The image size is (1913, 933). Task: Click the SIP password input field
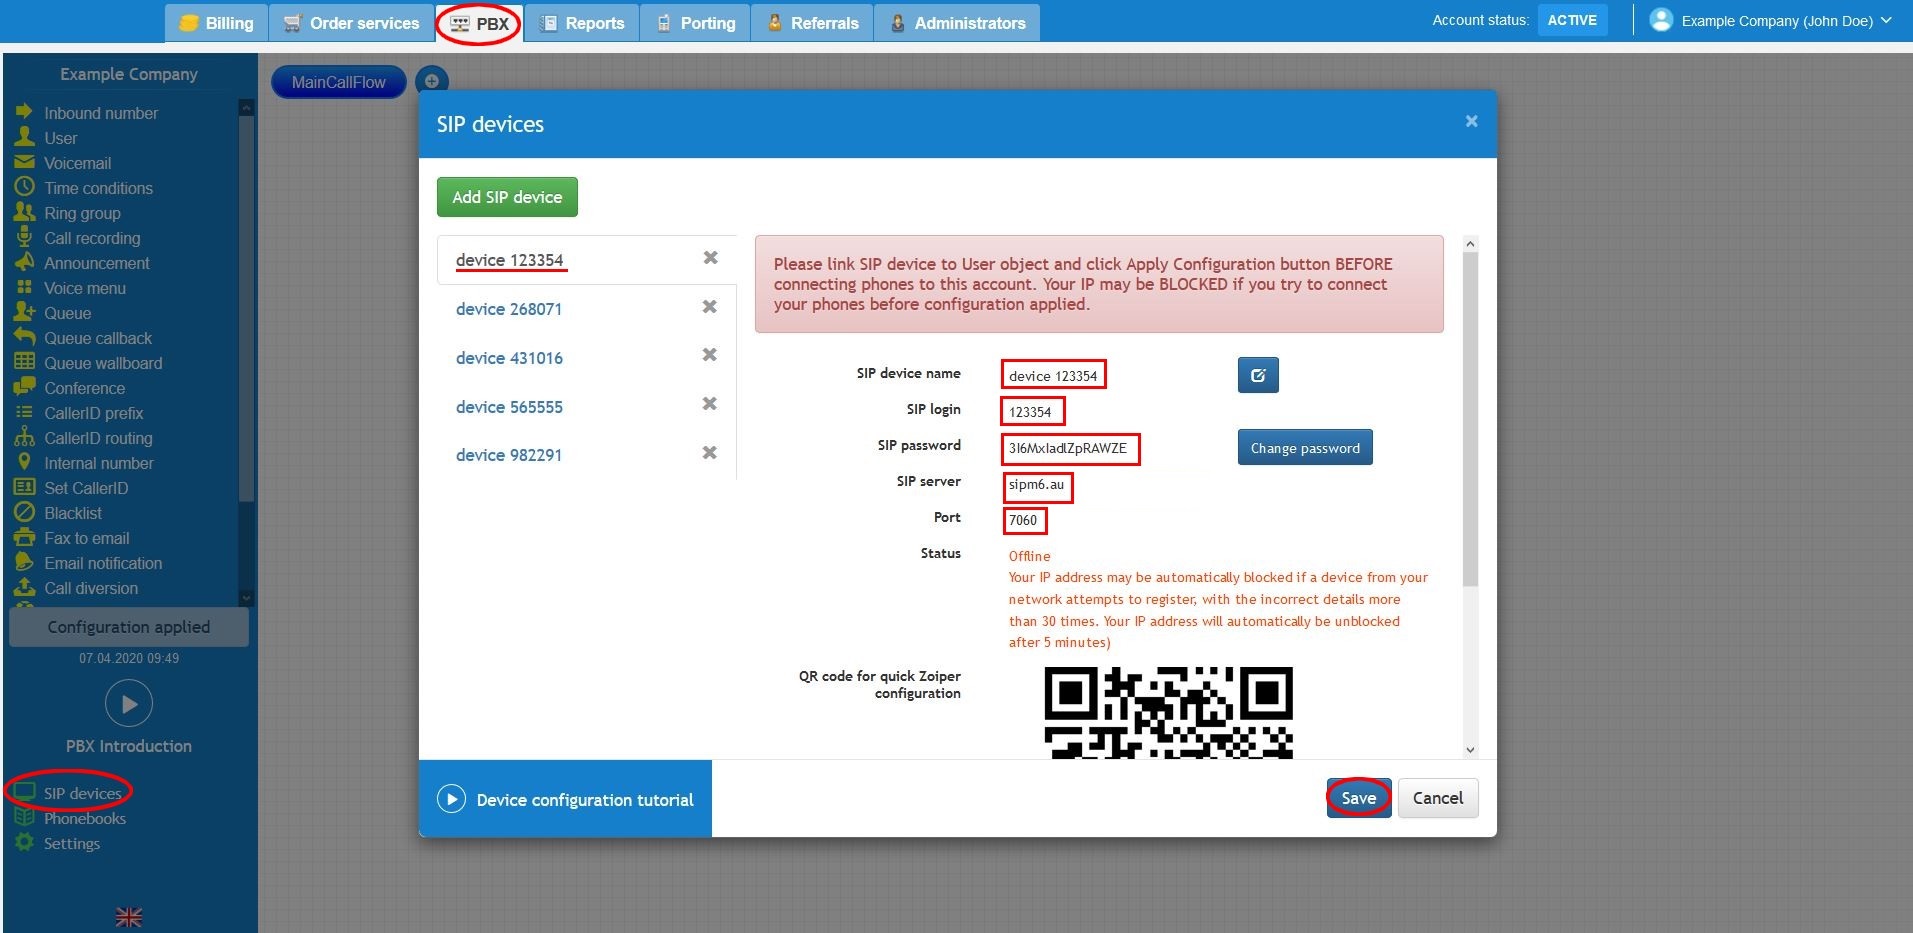[x=1069, y=449]
